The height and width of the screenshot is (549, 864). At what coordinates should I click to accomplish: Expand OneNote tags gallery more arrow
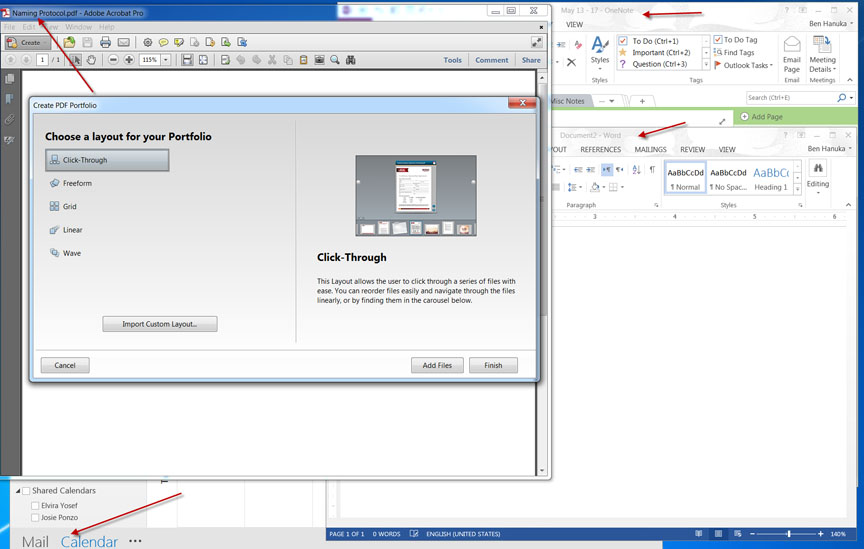[706, 64]
